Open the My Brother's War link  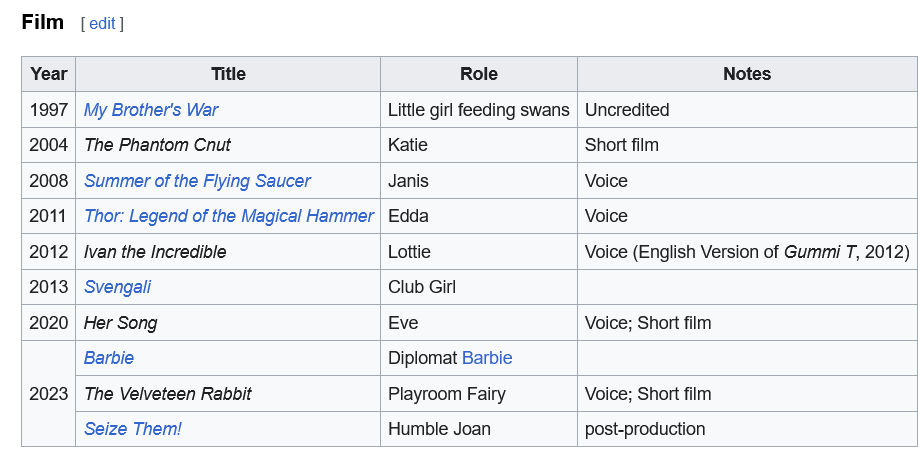pyautogui.click(x=151, y=110)
